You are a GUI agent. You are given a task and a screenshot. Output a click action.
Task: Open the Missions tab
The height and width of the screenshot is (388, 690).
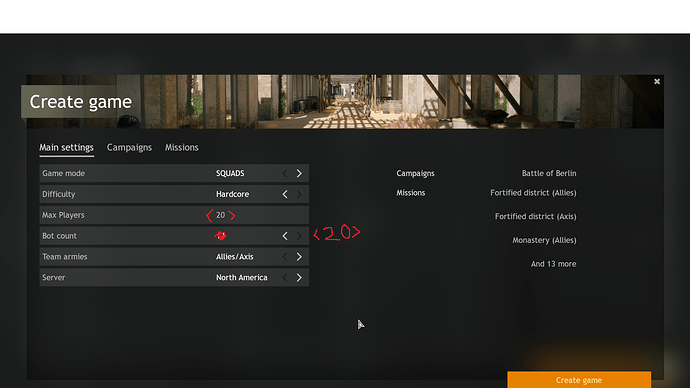182,147
